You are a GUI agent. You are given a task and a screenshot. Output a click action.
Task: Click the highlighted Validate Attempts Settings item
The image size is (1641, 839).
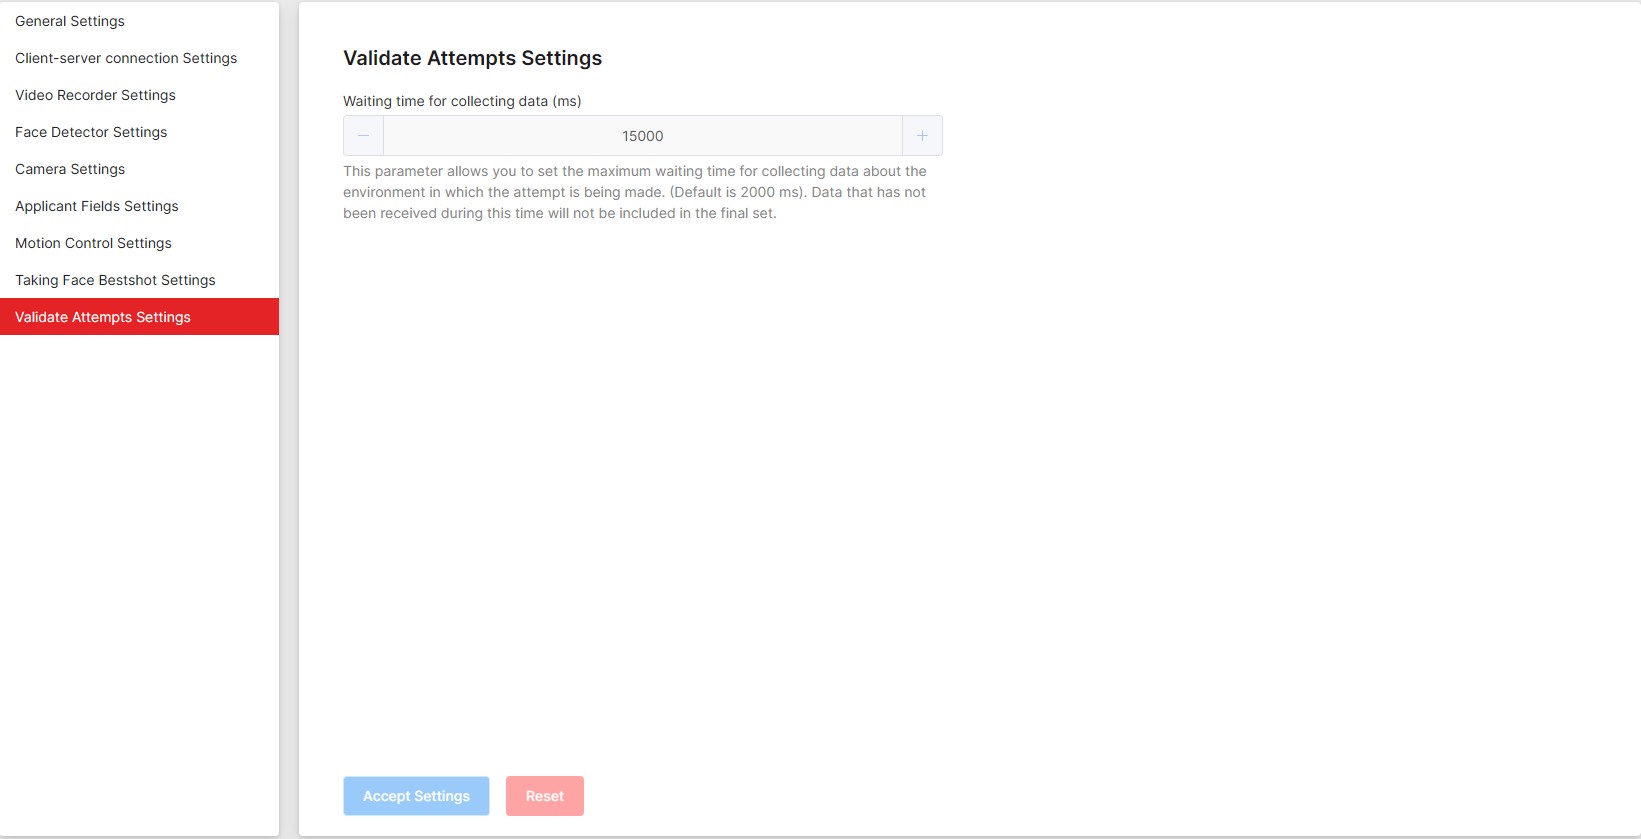pyautogui.click(x=103, y=317)
